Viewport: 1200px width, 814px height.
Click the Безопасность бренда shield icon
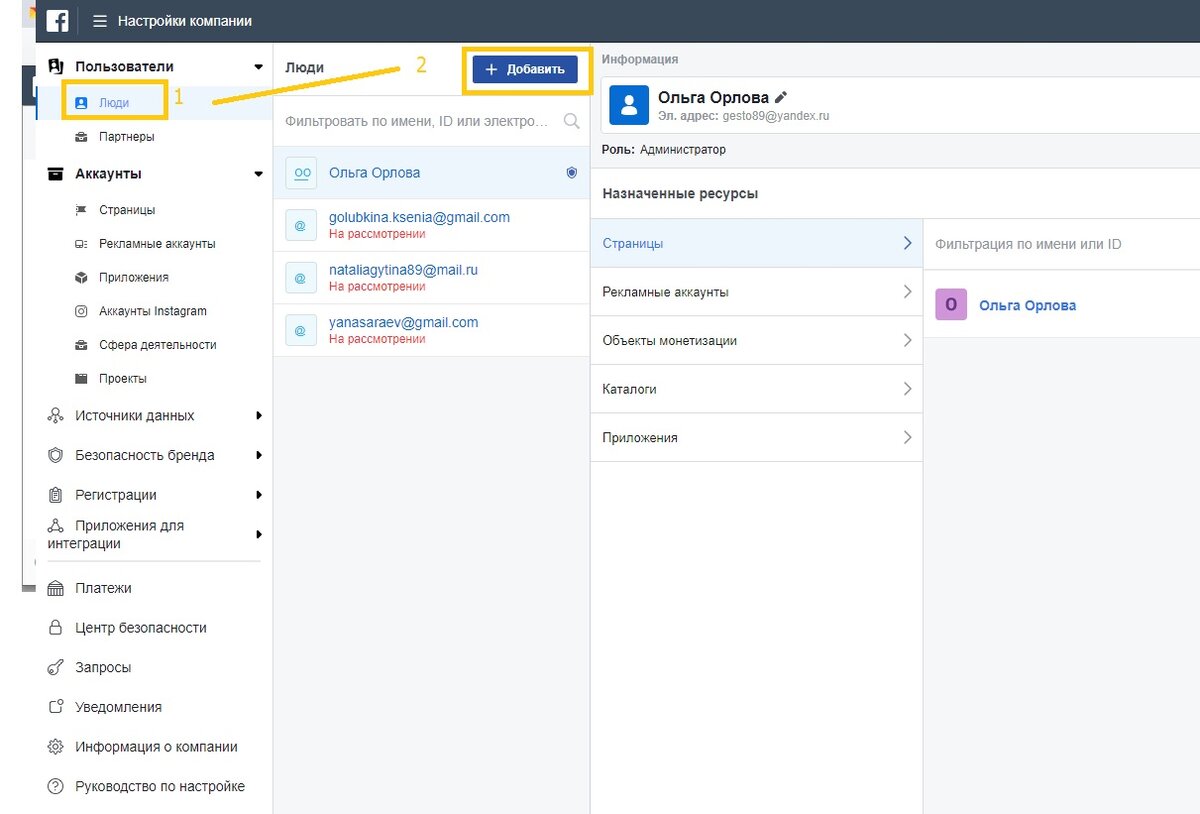[56, 455]
